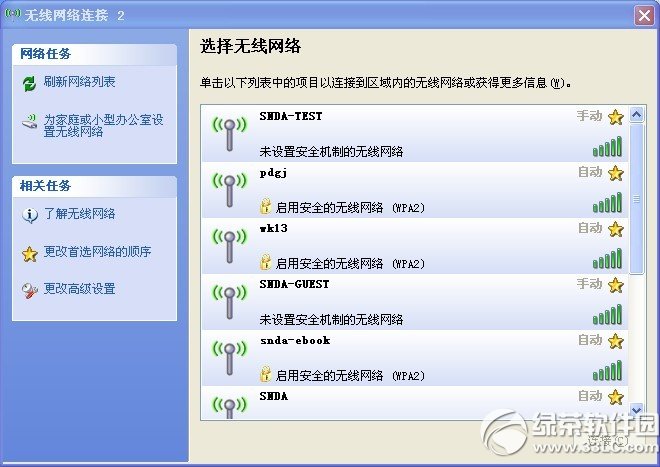
Task: Click antenna icon of SNDA network
Action: pyautogui.click(x=229, y=407)
